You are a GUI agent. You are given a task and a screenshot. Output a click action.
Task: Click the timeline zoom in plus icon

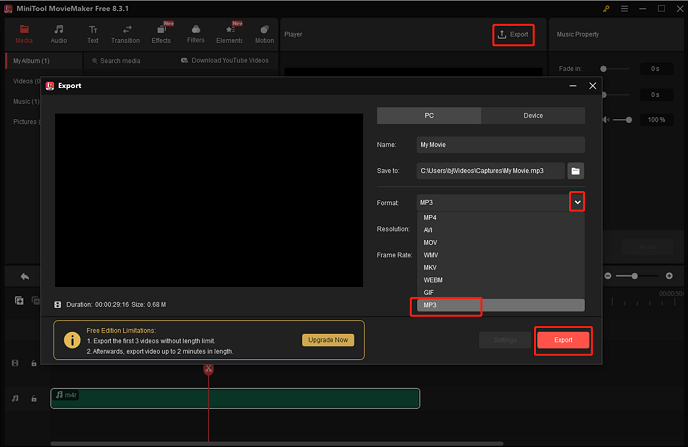pyautogui.click(x=669, y=276)
